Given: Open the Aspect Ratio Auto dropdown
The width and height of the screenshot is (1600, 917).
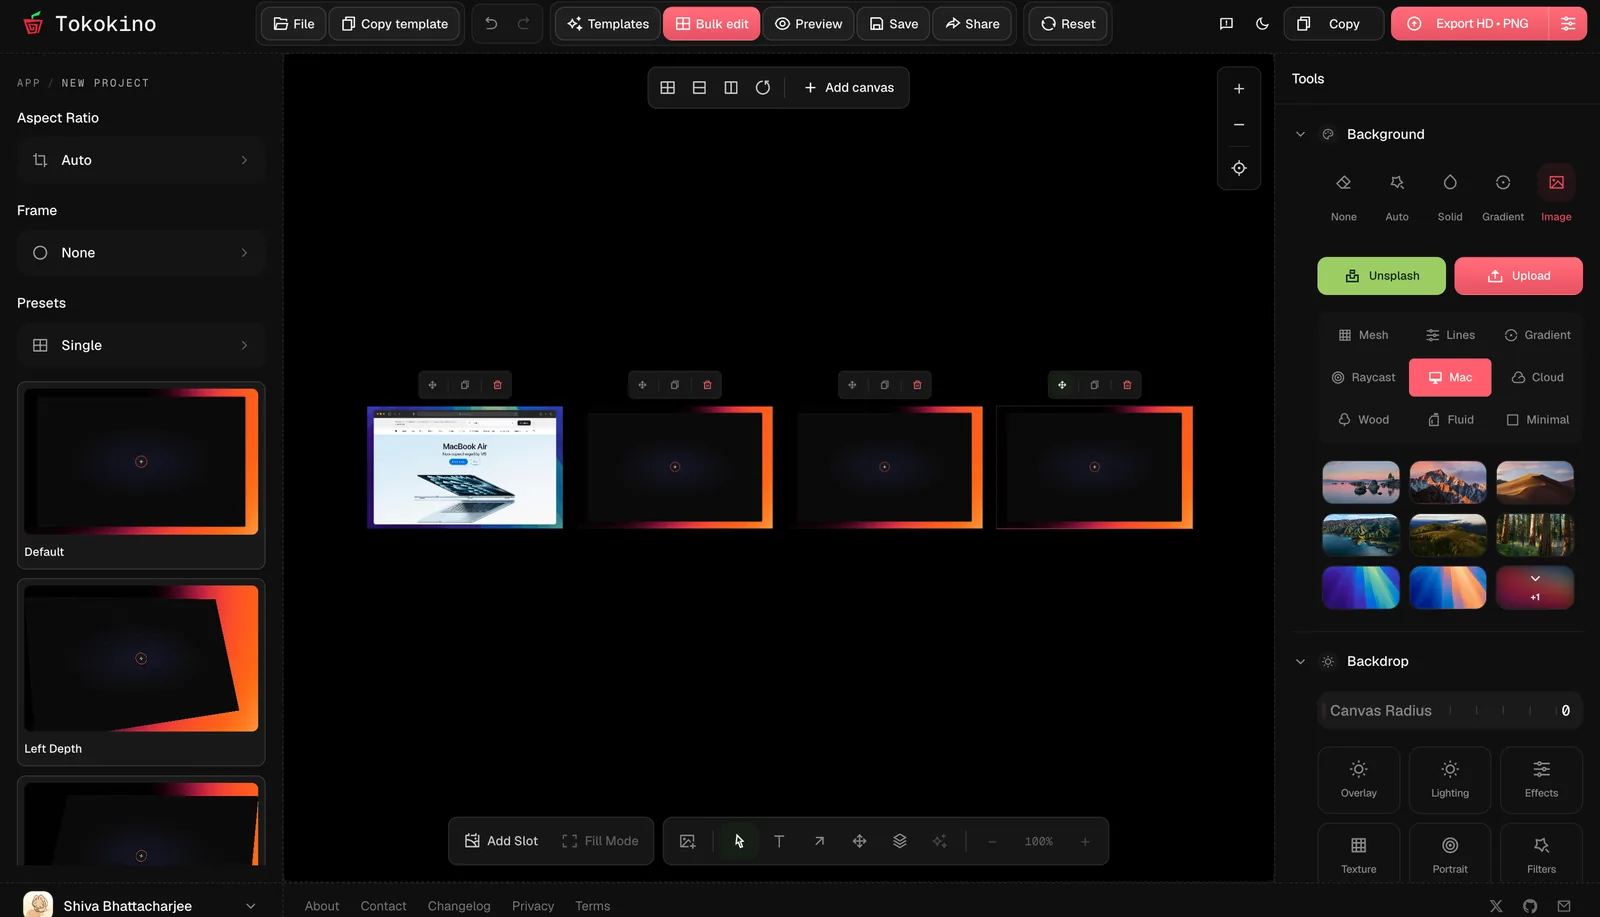Looking at the screenshot, I should coord(141,160).
